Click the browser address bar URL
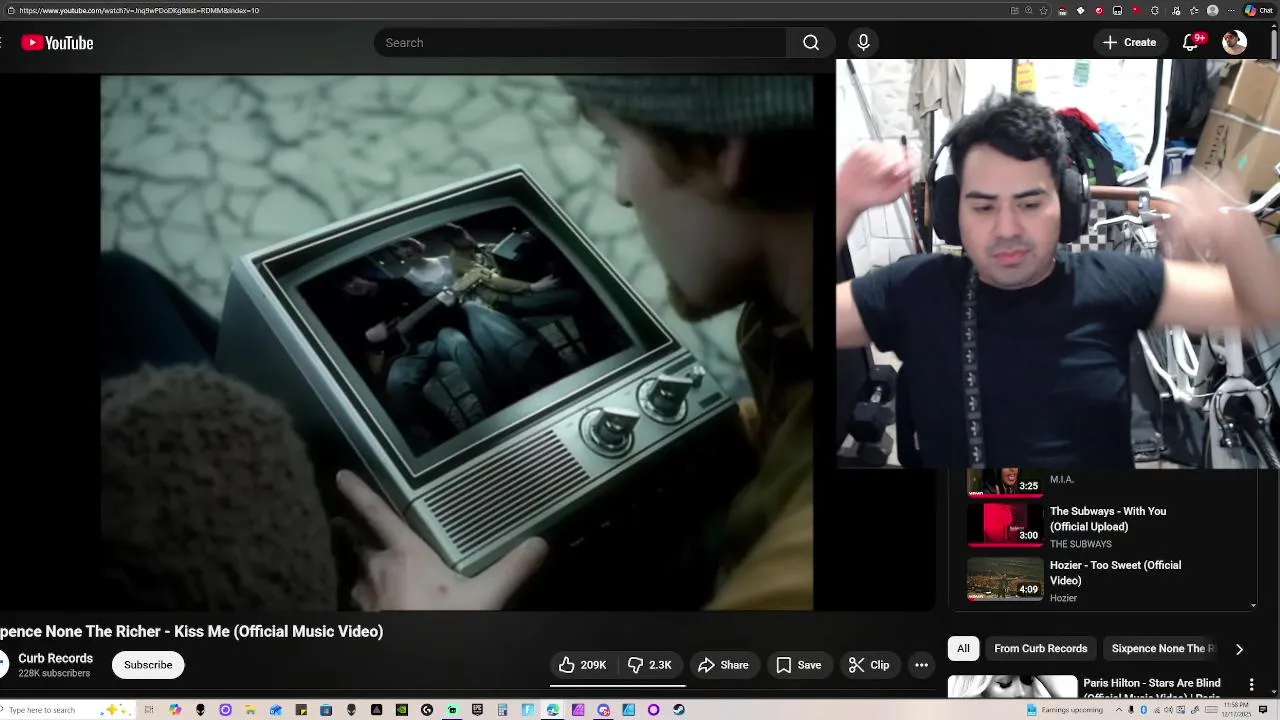Viewport: 1280px width, 720px height. (139, 10)
